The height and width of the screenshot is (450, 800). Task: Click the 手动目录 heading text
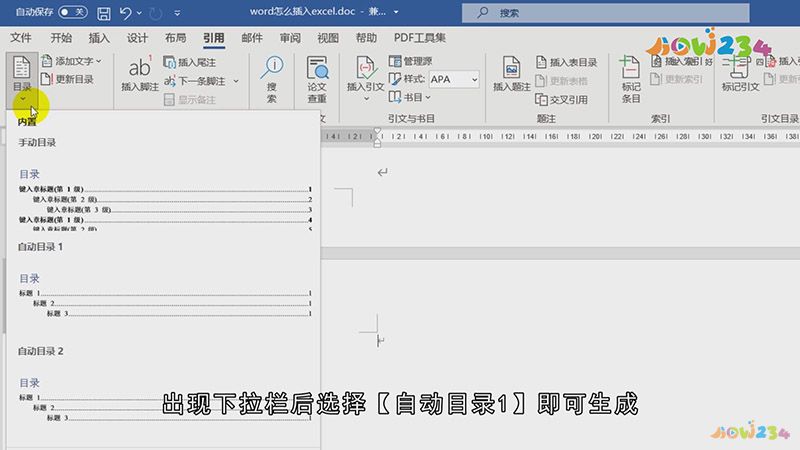click(x=37, y=142)
